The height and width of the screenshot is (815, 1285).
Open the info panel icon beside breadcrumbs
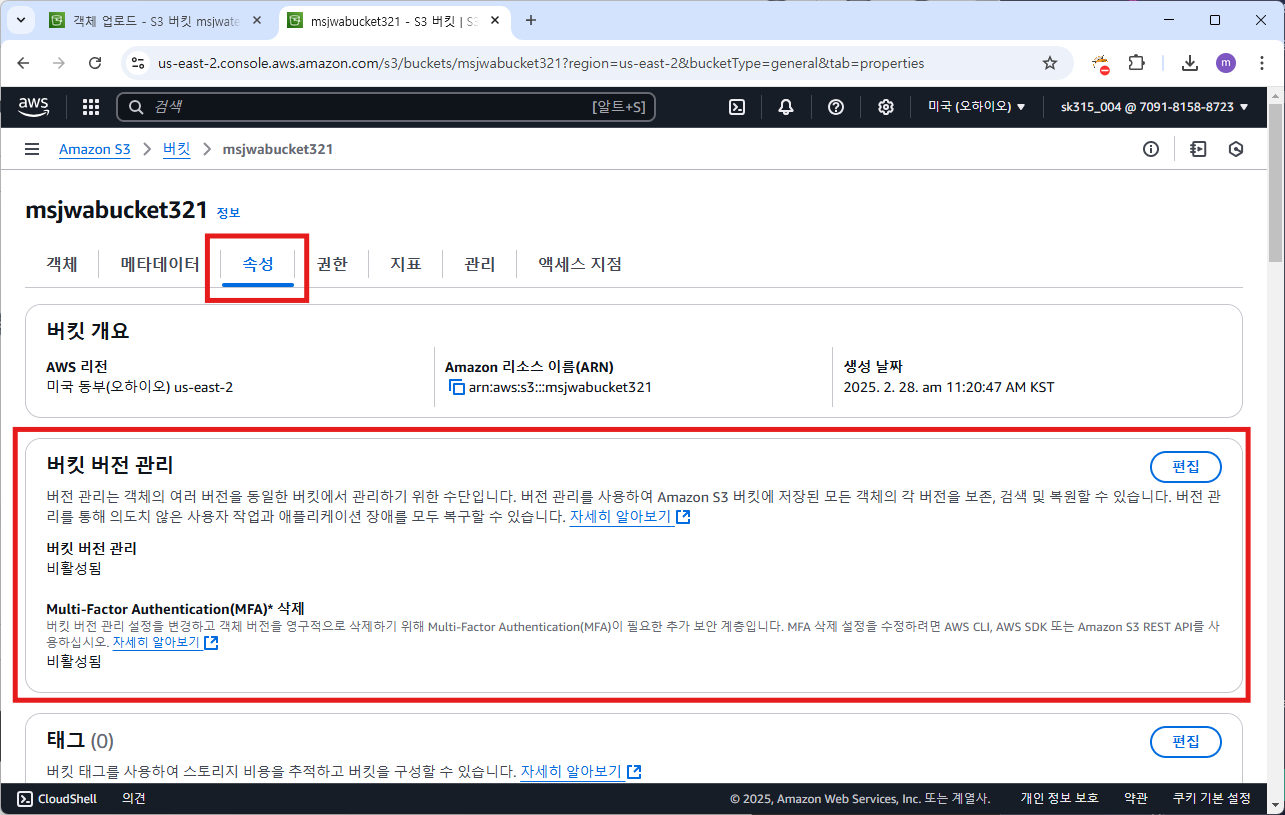tap(1151, 149)
